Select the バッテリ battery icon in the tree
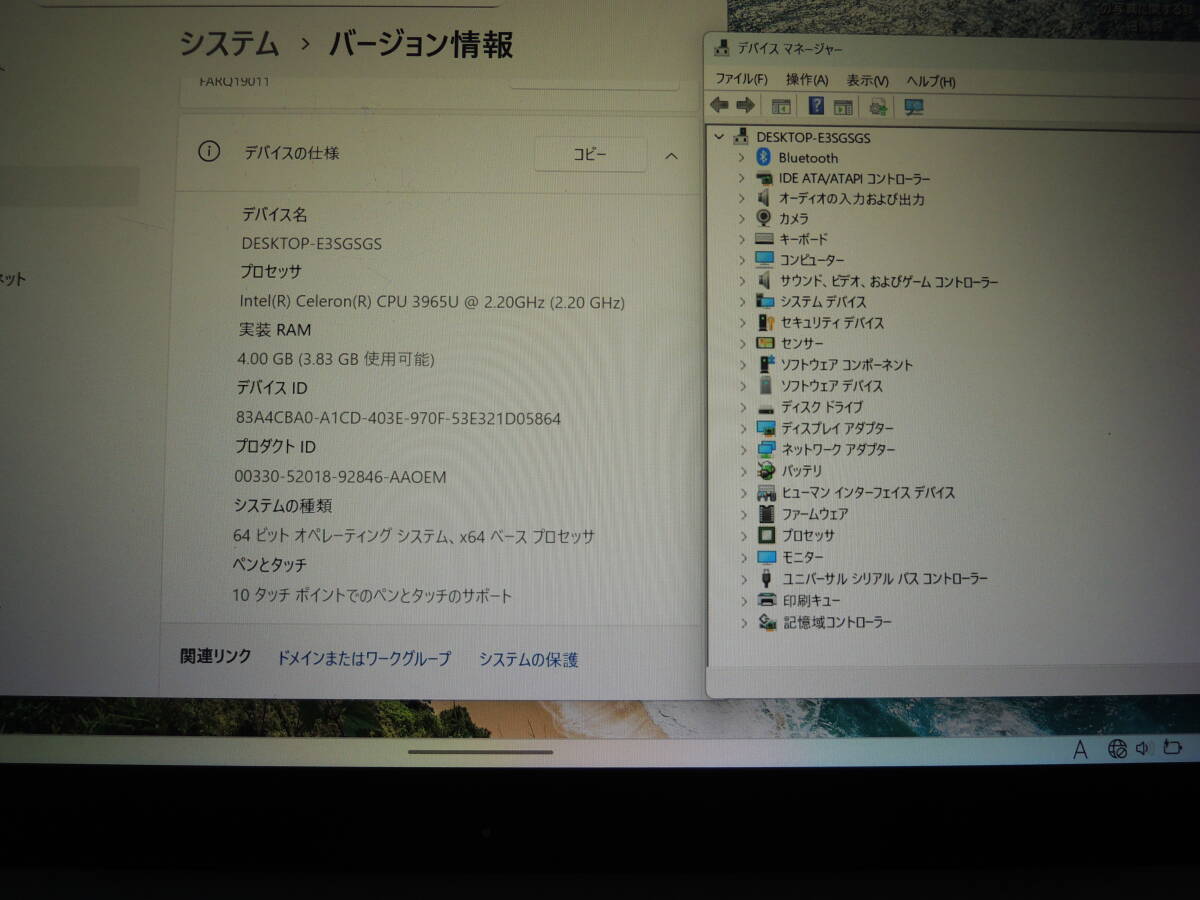The height and width of the screenshot is (900, 1200). [767, 470]
